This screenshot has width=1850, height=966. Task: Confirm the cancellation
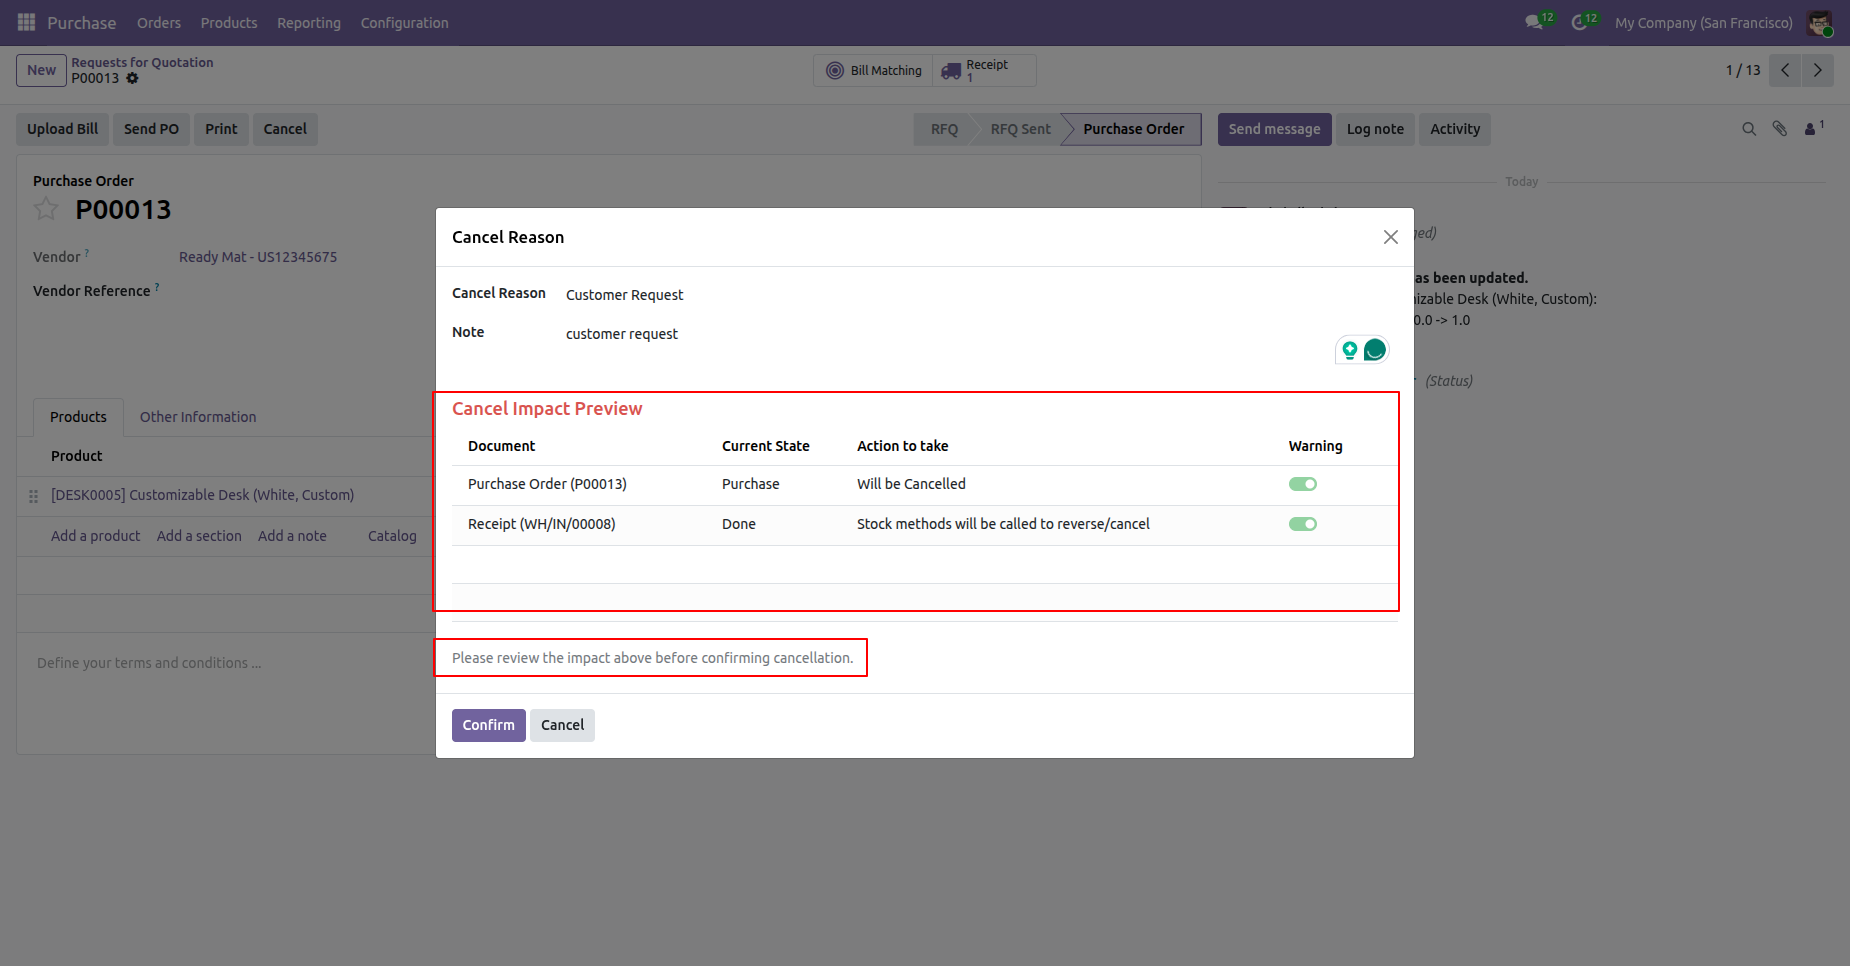488,725
